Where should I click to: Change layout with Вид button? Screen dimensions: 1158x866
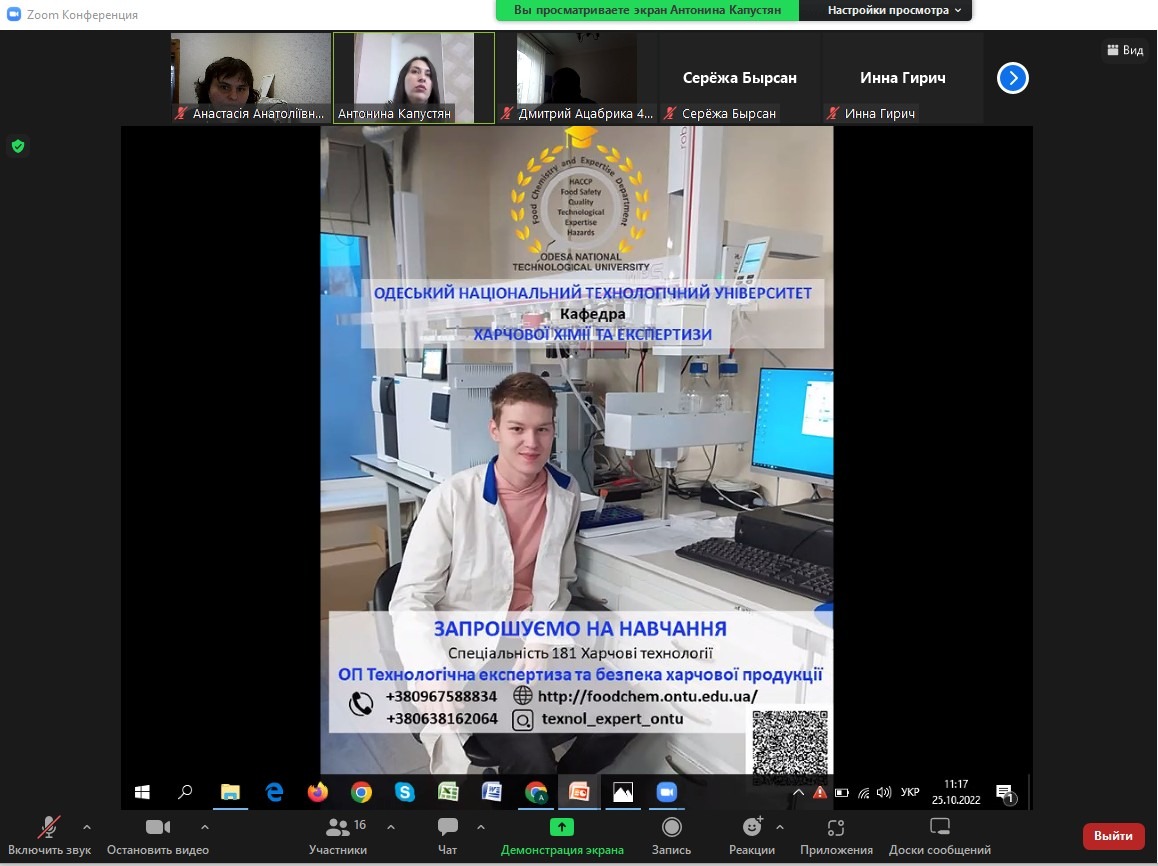1125,50
